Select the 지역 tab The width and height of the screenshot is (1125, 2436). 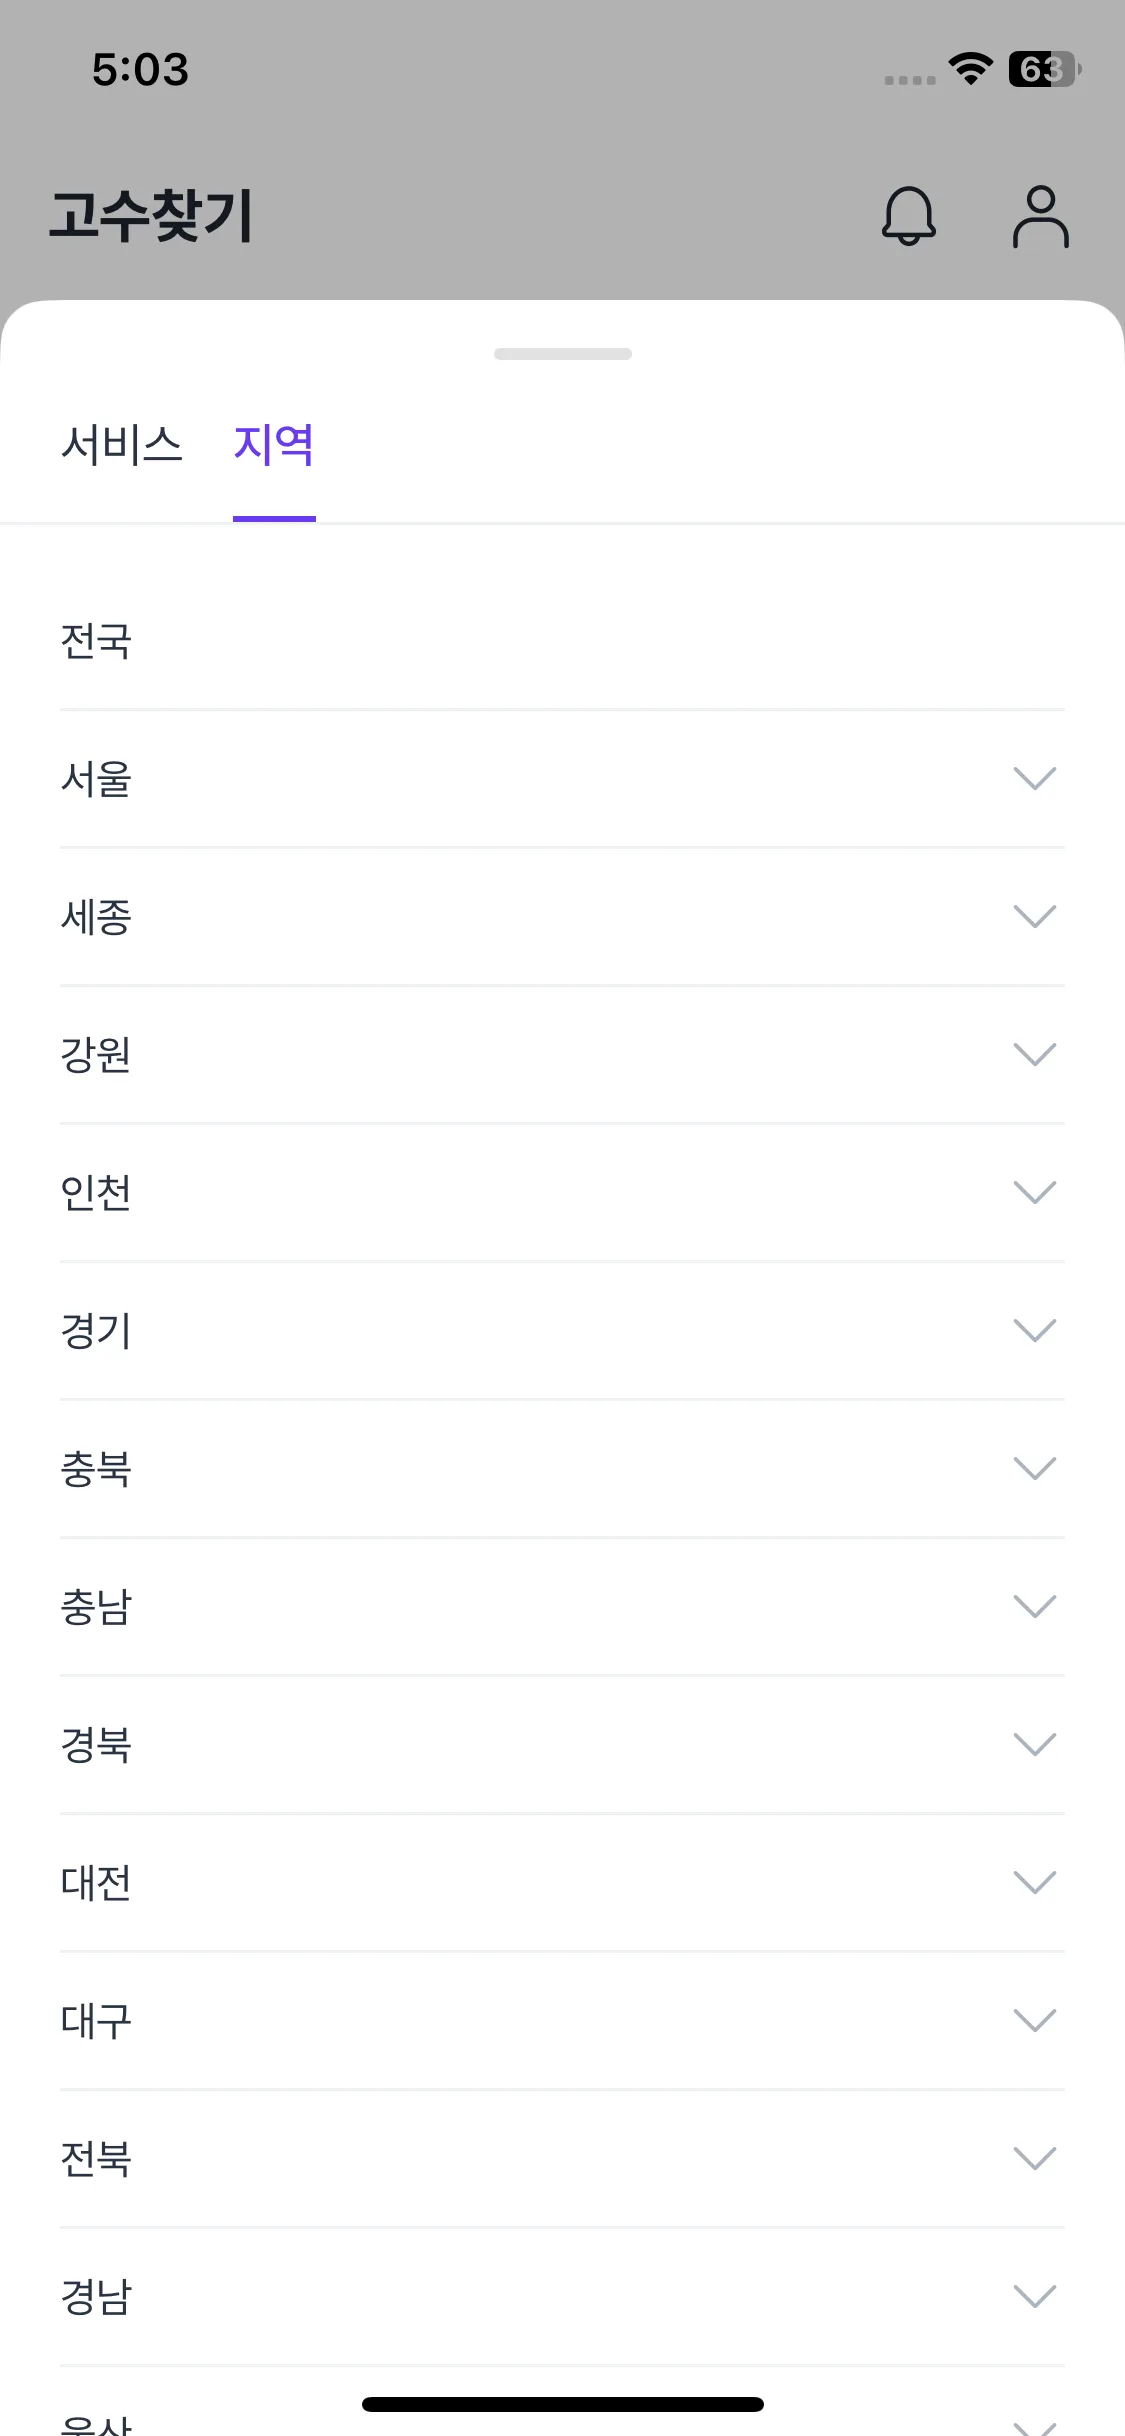[274, 445]
